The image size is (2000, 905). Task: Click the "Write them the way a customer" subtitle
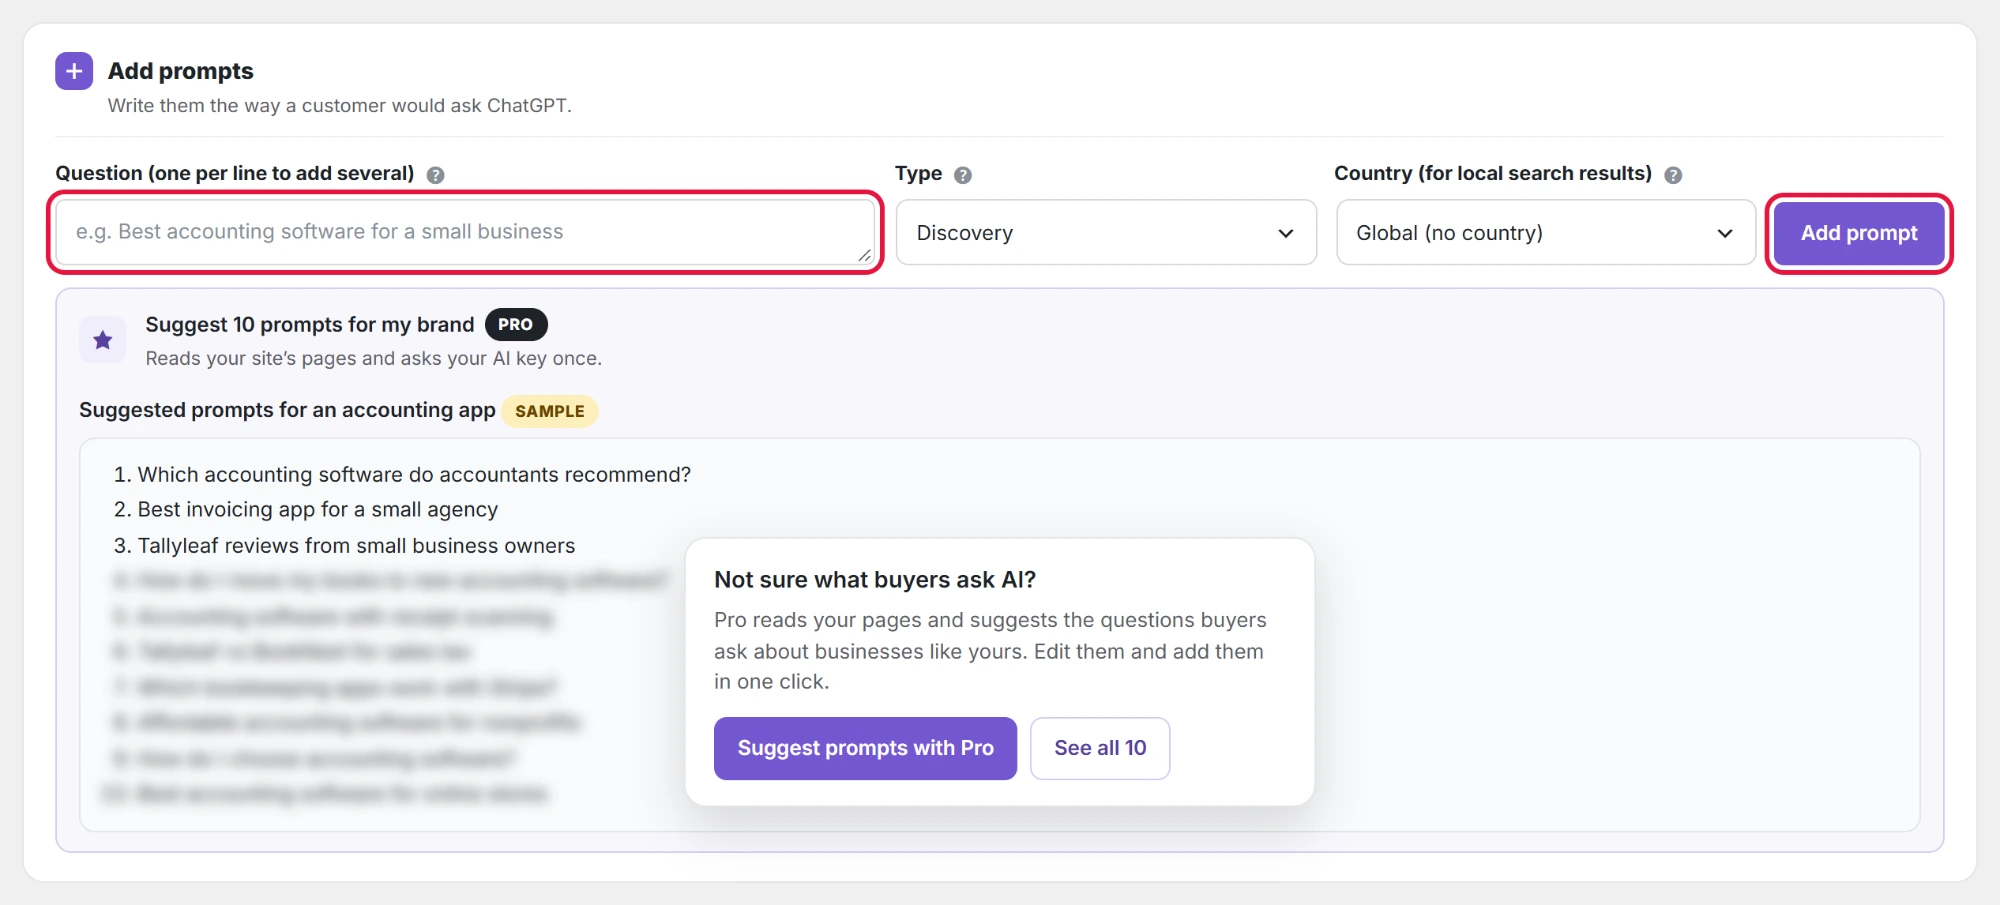point(340,106)
